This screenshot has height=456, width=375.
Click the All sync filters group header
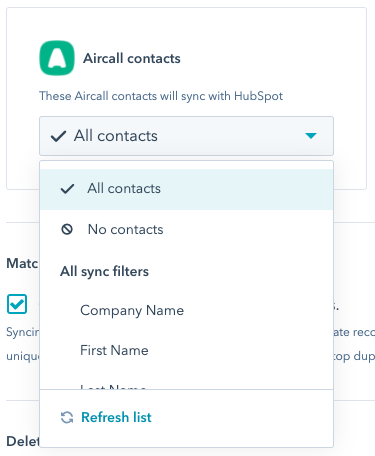point(104,271)
